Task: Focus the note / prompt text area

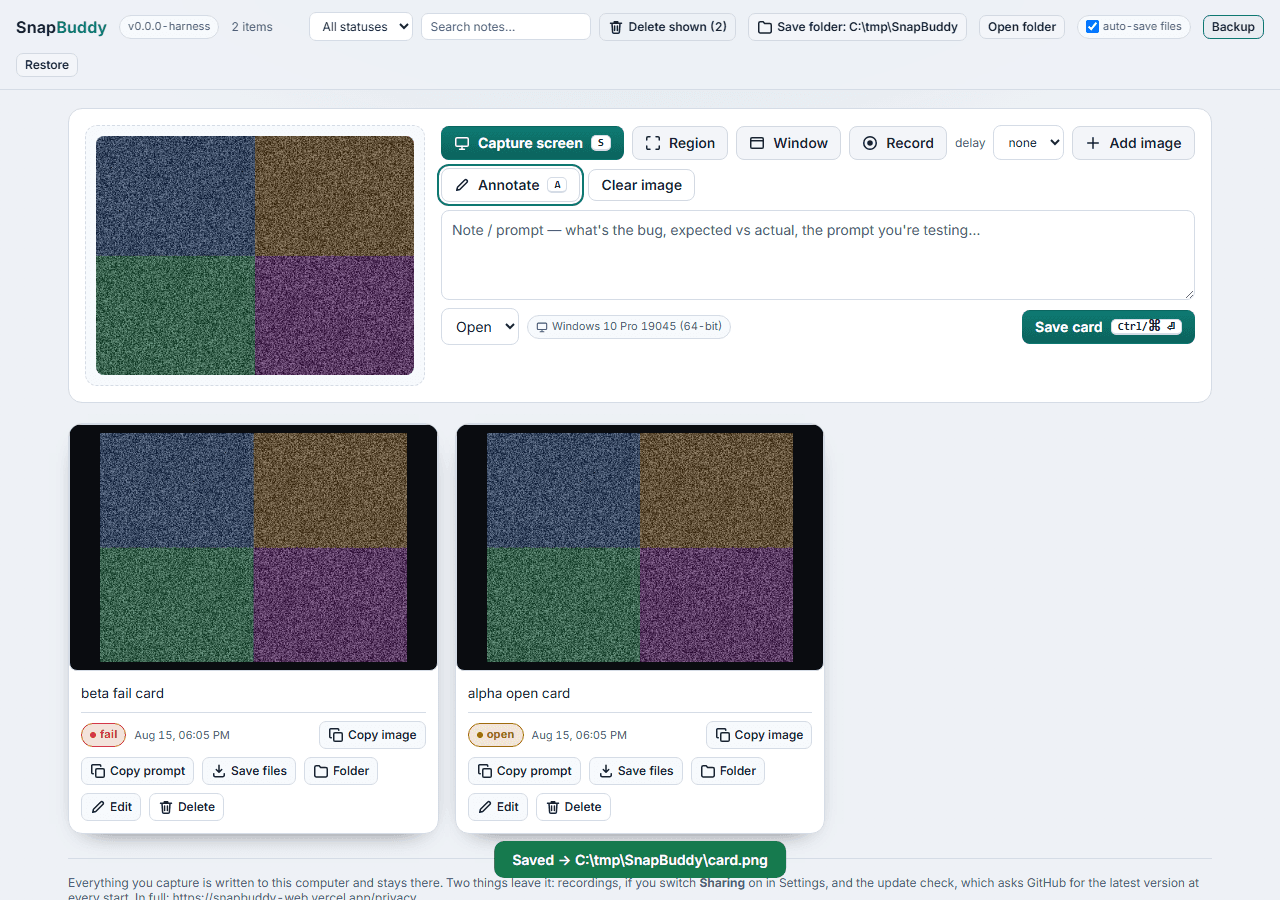Action: [818, 255]
